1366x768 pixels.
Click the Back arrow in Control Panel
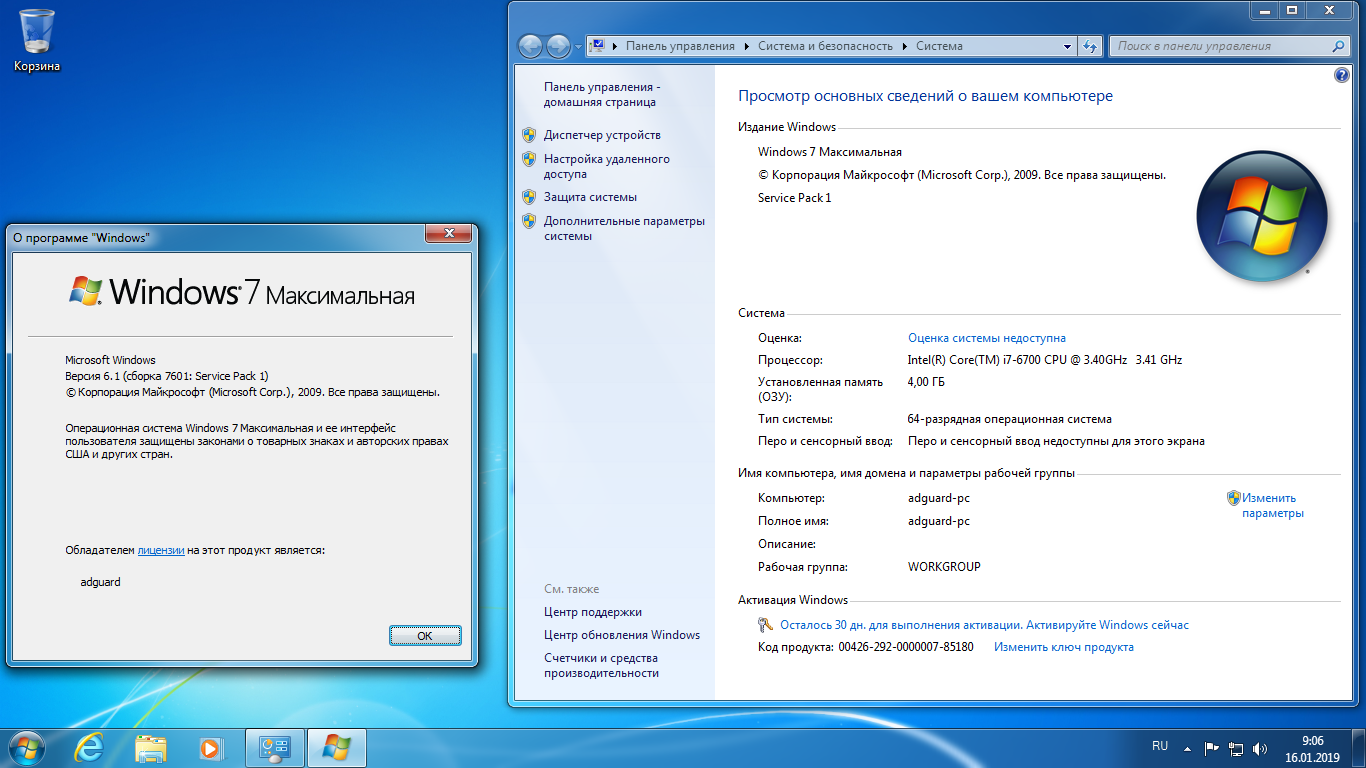pyautogui.click(x=530, y=46)
